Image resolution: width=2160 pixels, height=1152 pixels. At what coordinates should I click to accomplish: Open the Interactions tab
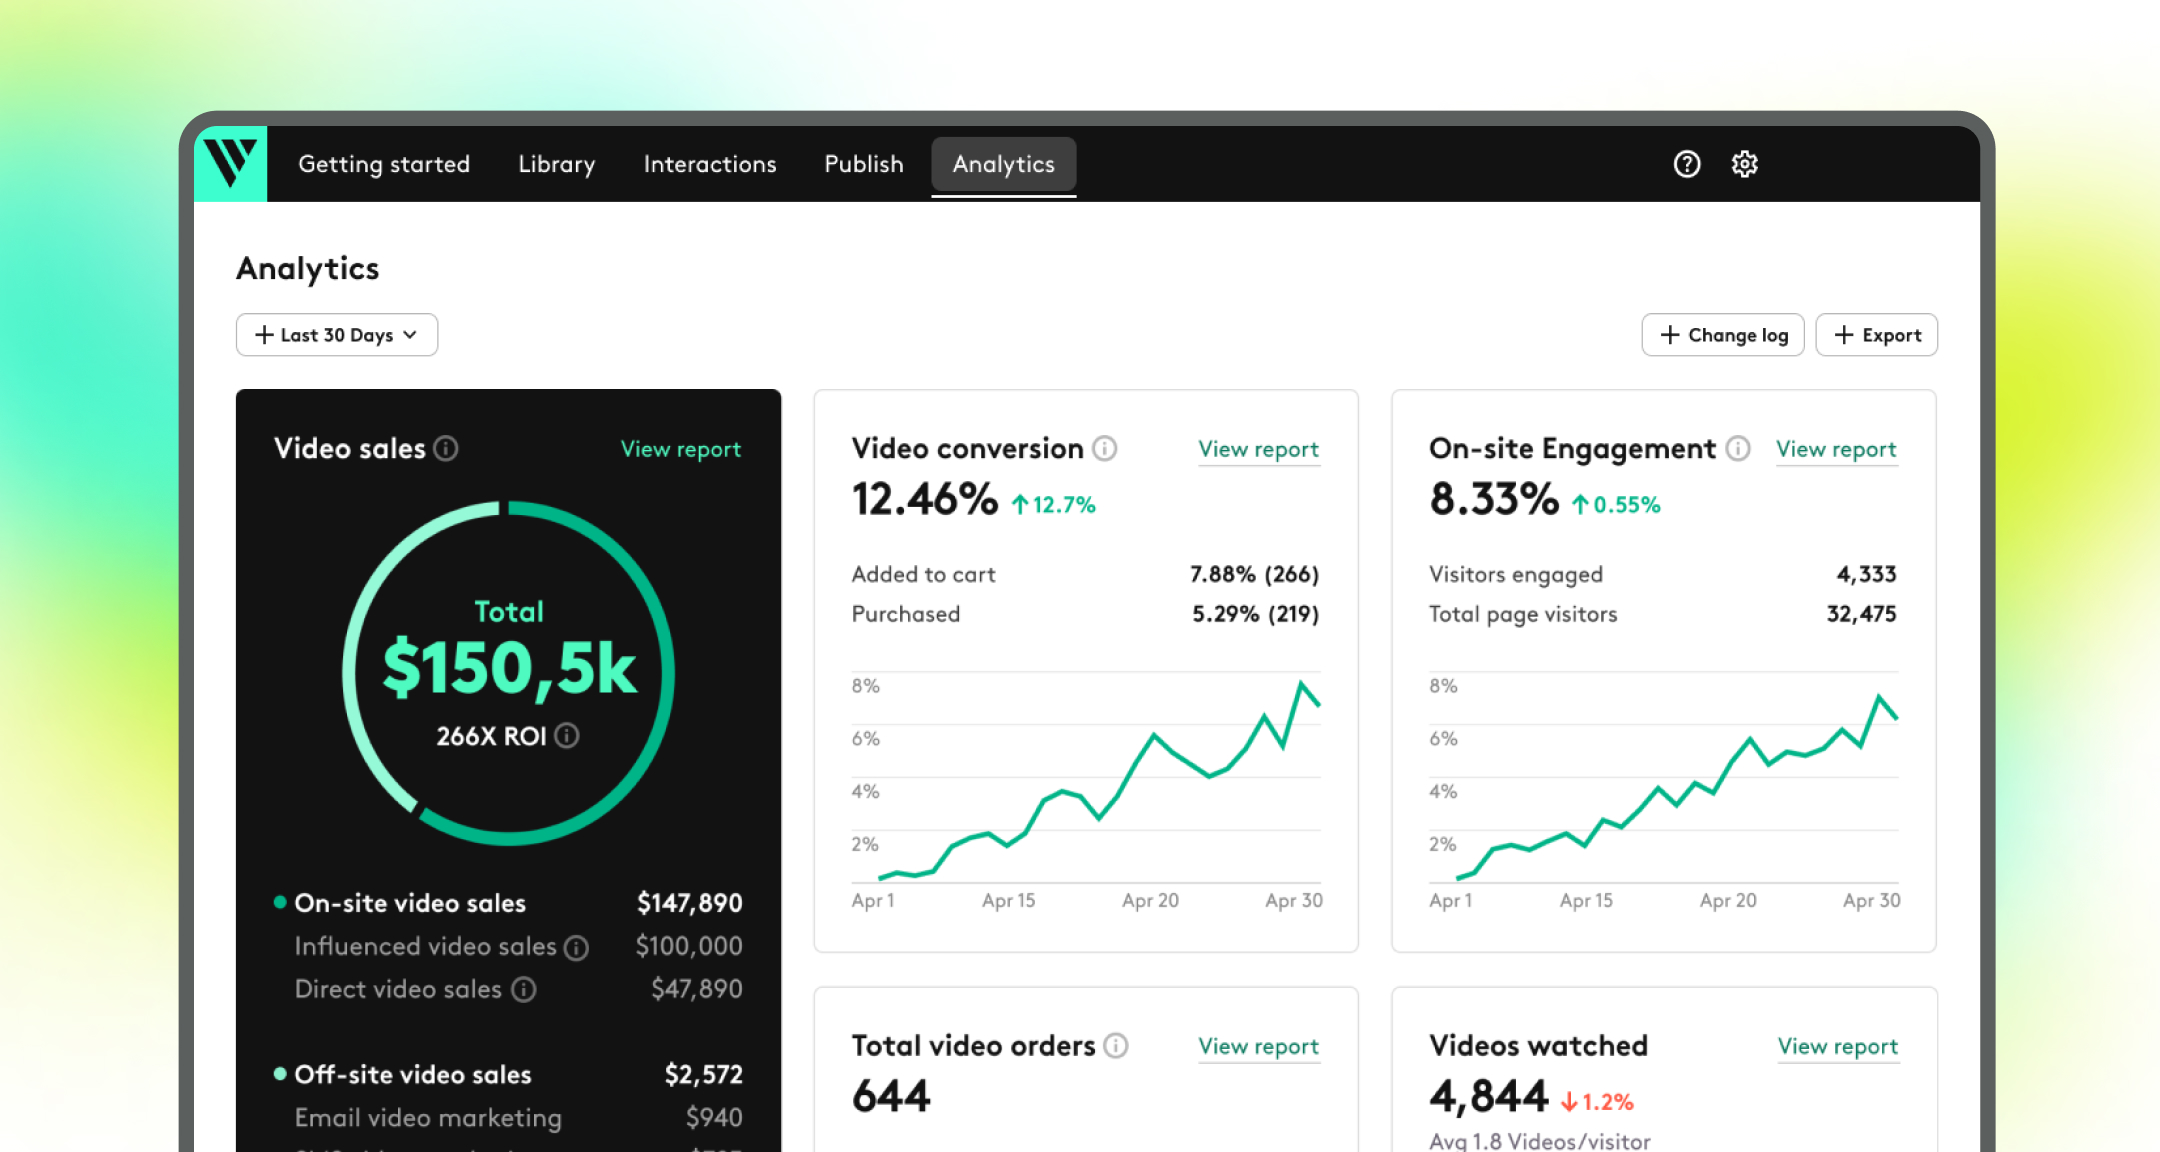pos(710,164)
